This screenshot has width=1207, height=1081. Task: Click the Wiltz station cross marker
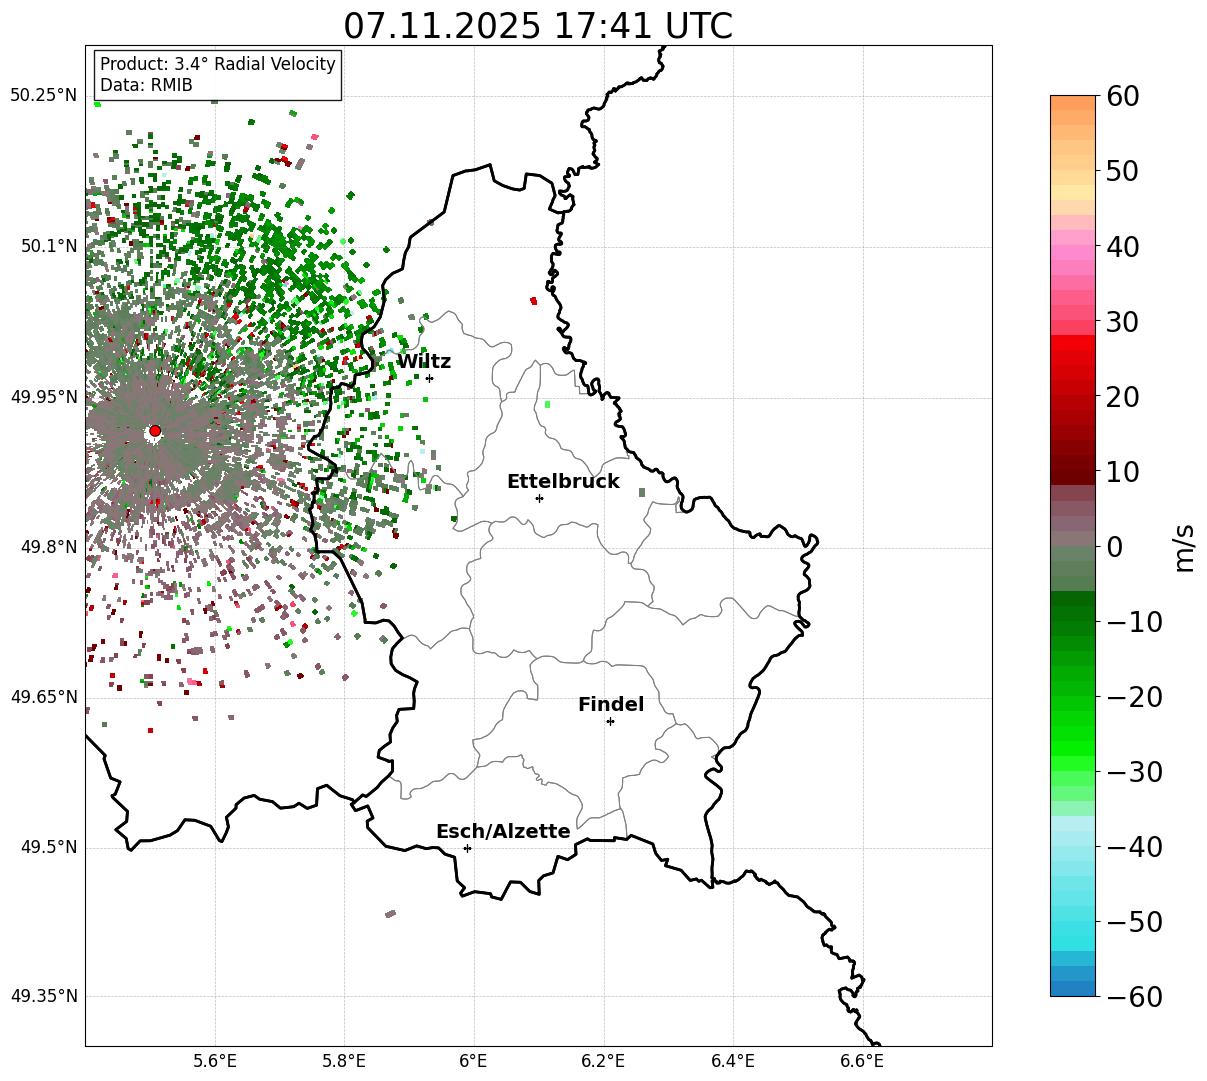pos(429,378)
